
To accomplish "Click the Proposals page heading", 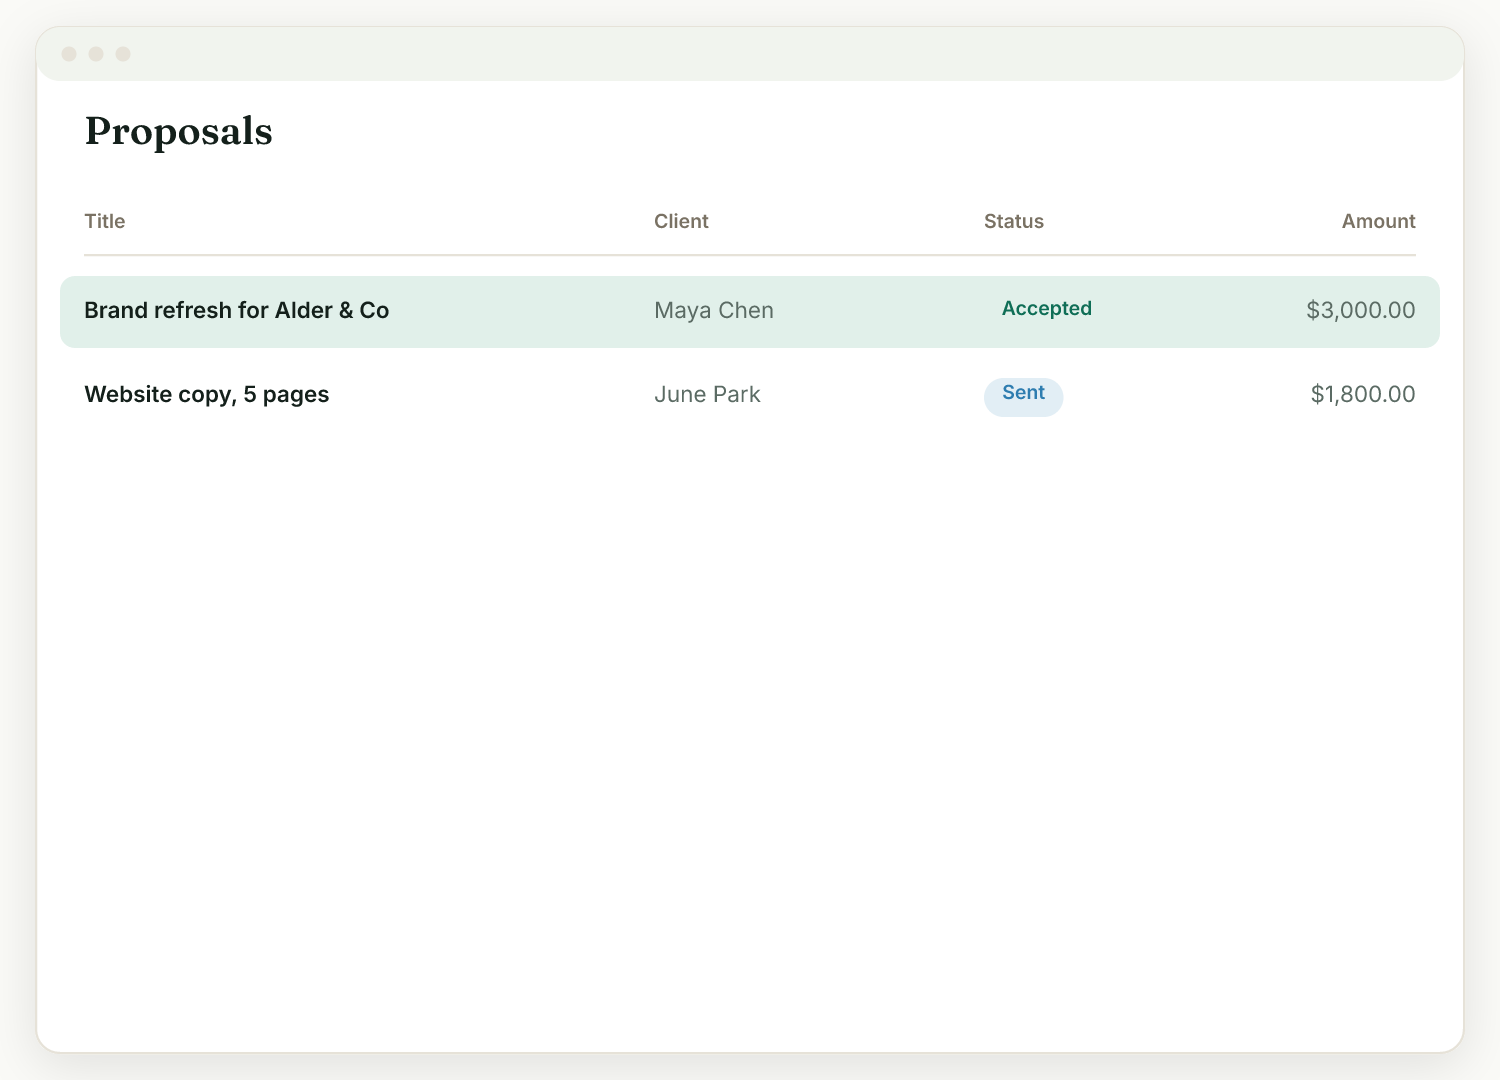I will pyautogui.click(x=178, y=131).
